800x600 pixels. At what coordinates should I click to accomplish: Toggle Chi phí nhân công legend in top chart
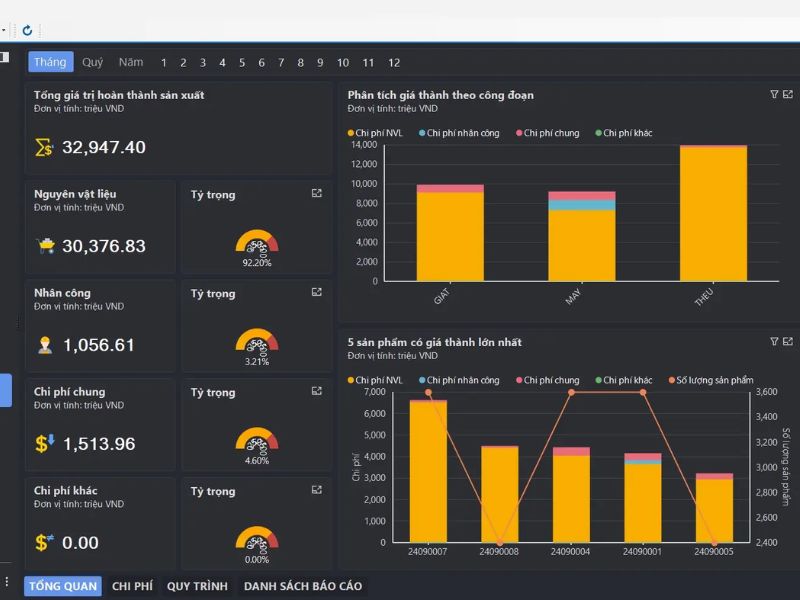click(x=462, y=133)
